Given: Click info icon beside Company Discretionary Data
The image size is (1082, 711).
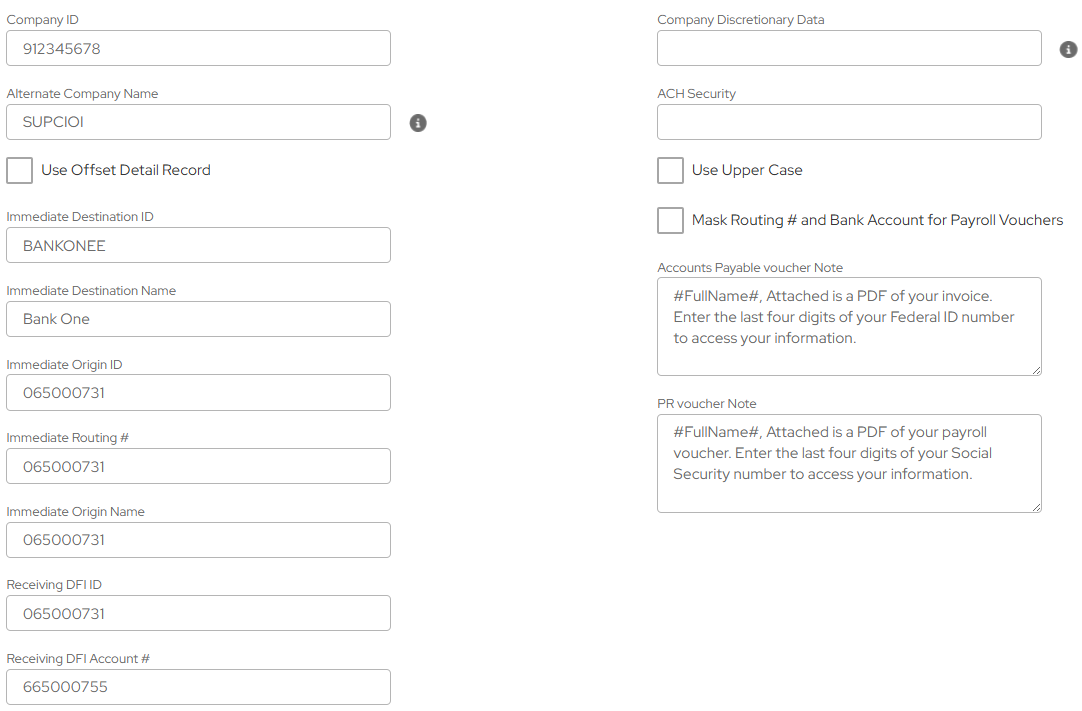Looking at the screenshot, I should (x=1068, y=49).
